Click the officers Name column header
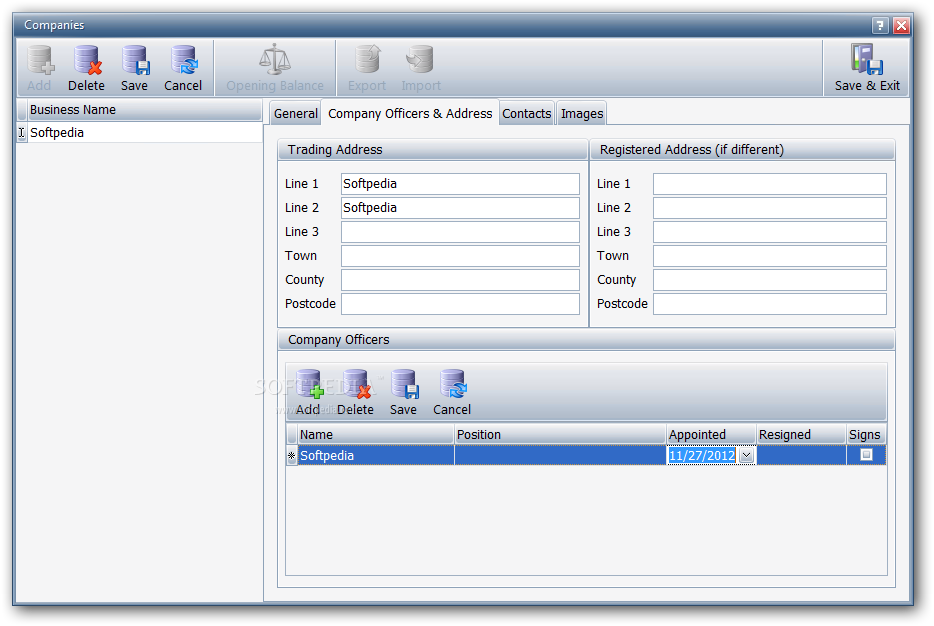This screenshot has height=626, width=934. coord(375,434)
